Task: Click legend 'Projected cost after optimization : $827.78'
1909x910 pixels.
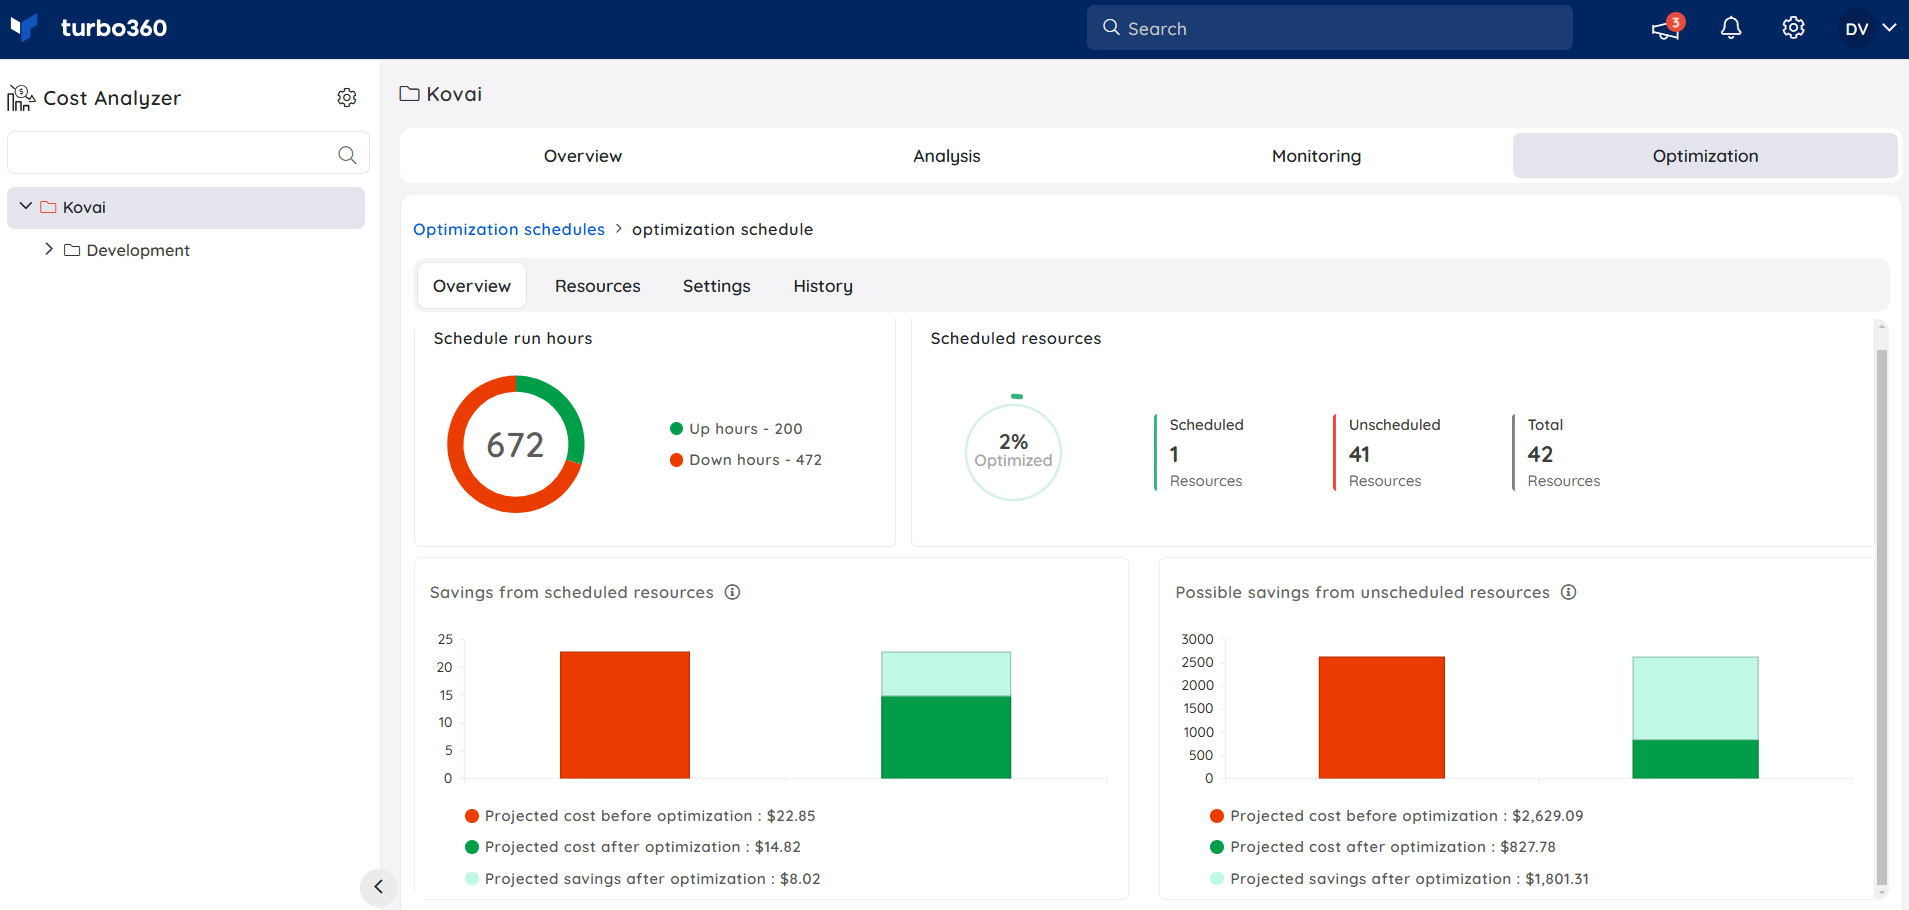Action: tap(1383, 847)
